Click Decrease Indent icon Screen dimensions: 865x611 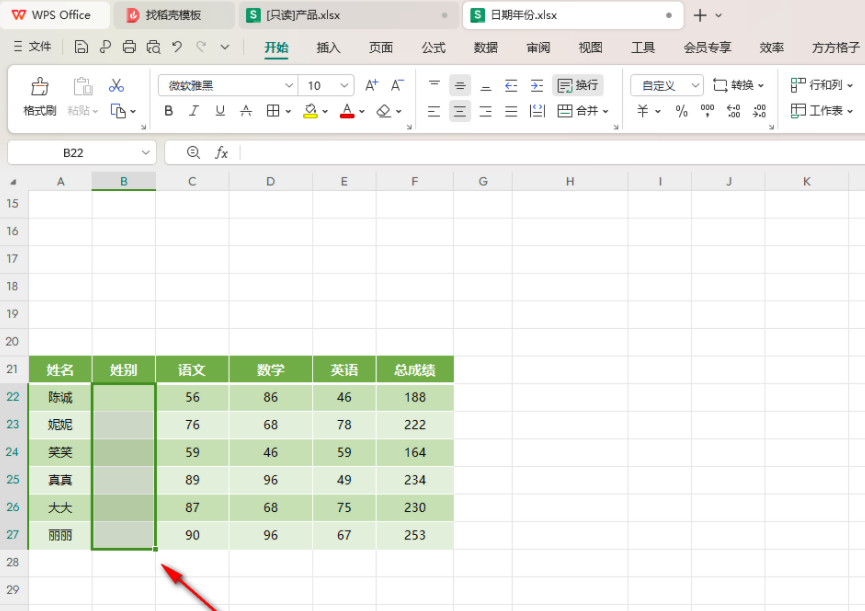[511, 85]
